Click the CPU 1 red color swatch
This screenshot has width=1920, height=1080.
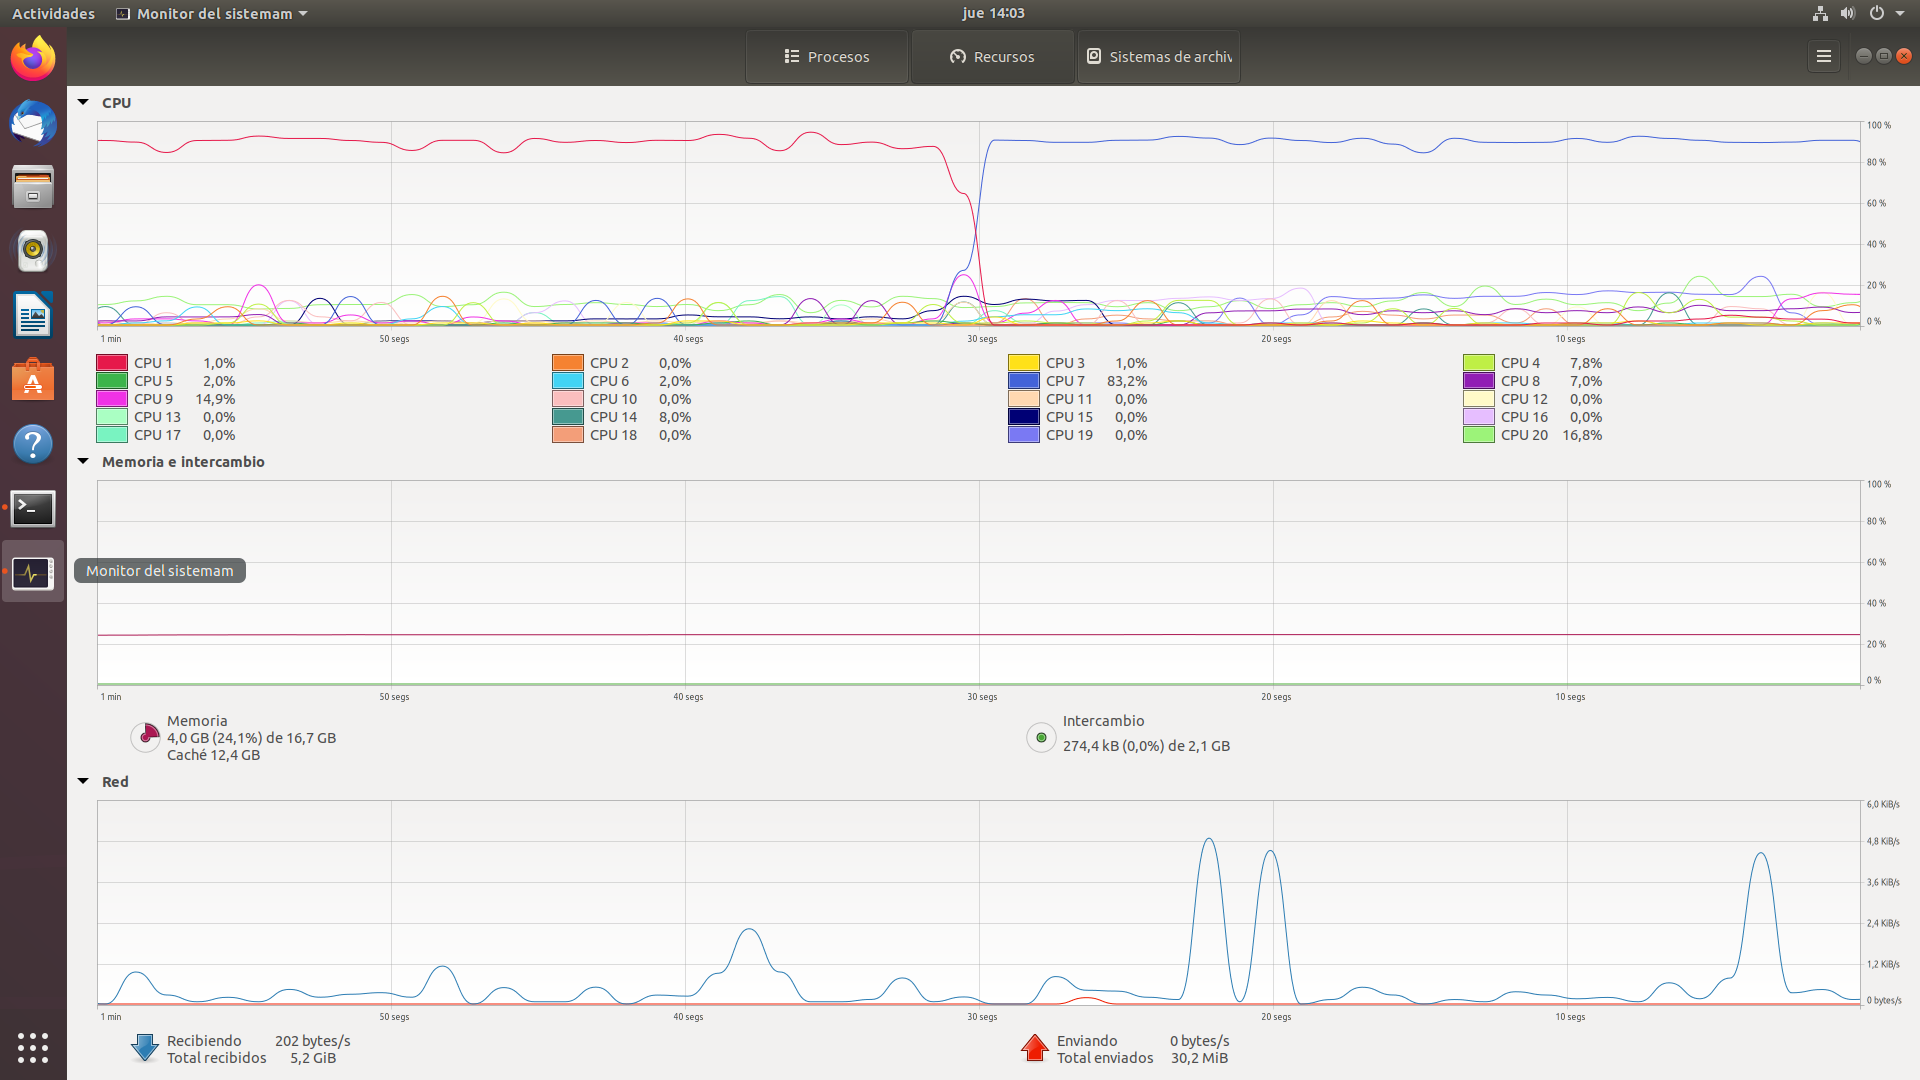click(112, 363)
